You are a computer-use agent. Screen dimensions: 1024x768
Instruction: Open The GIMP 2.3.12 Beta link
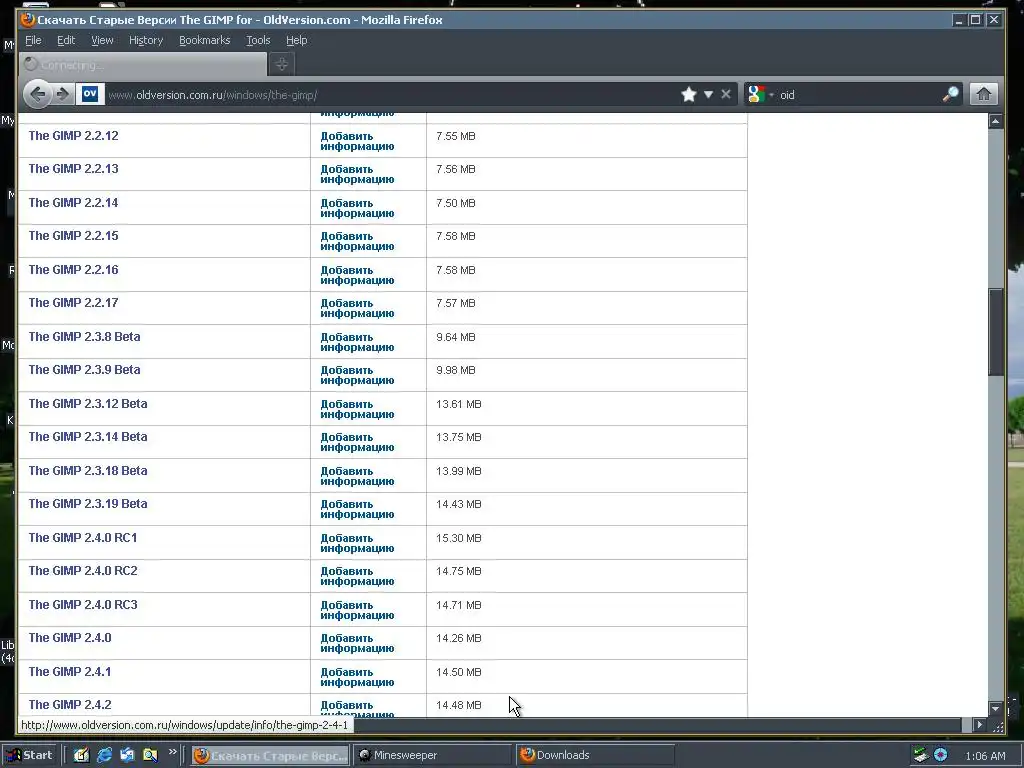pos(88,404)
